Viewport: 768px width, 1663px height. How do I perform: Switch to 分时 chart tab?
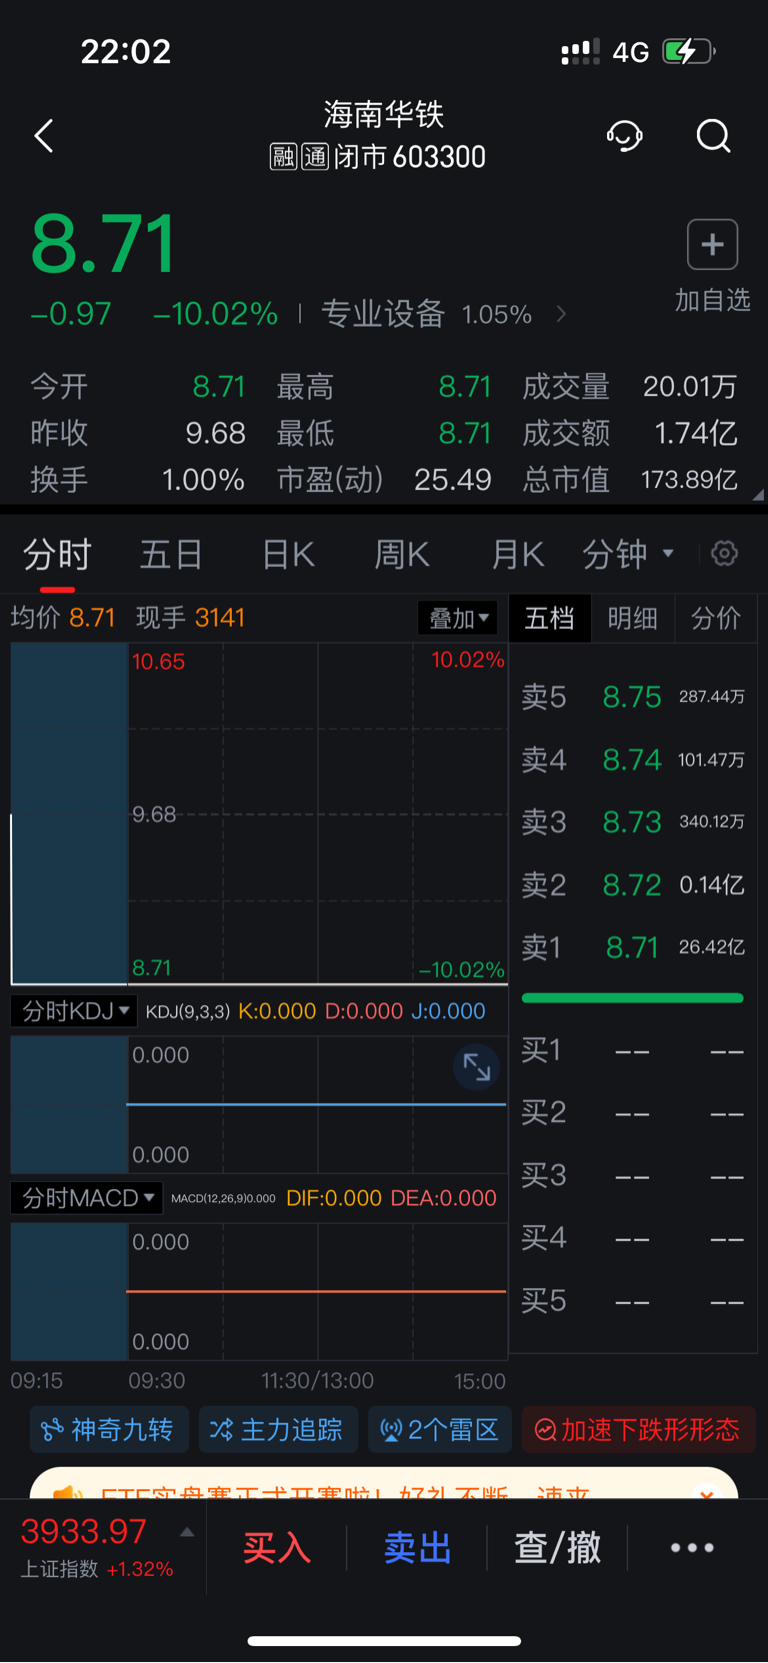coord(58,554)
